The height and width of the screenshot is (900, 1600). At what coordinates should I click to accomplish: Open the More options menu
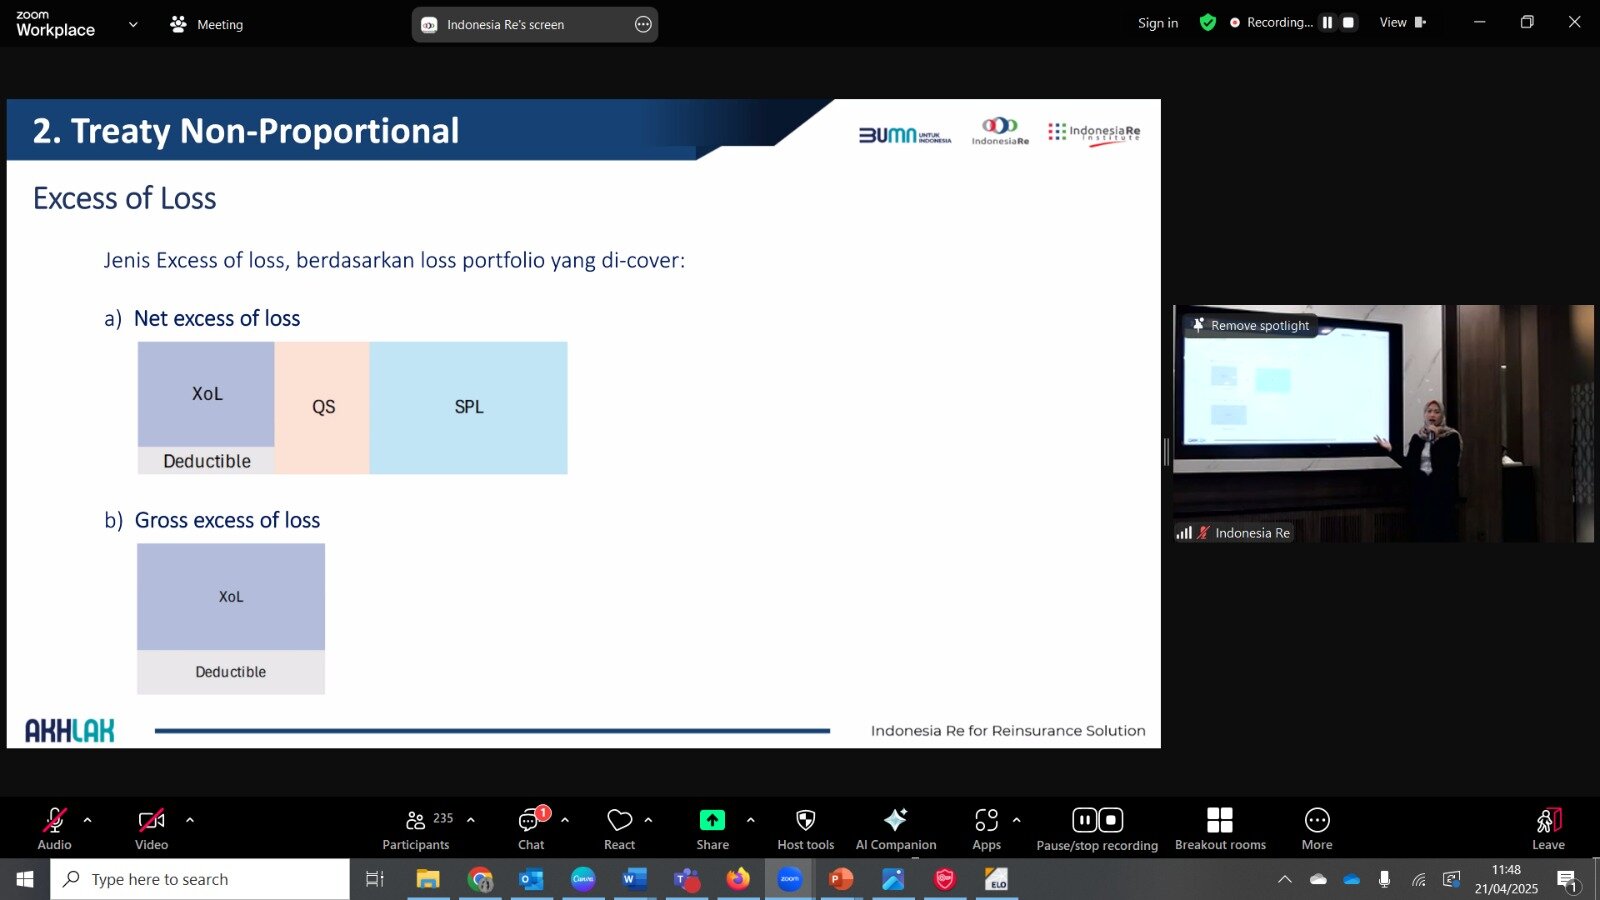(1317, 828)
